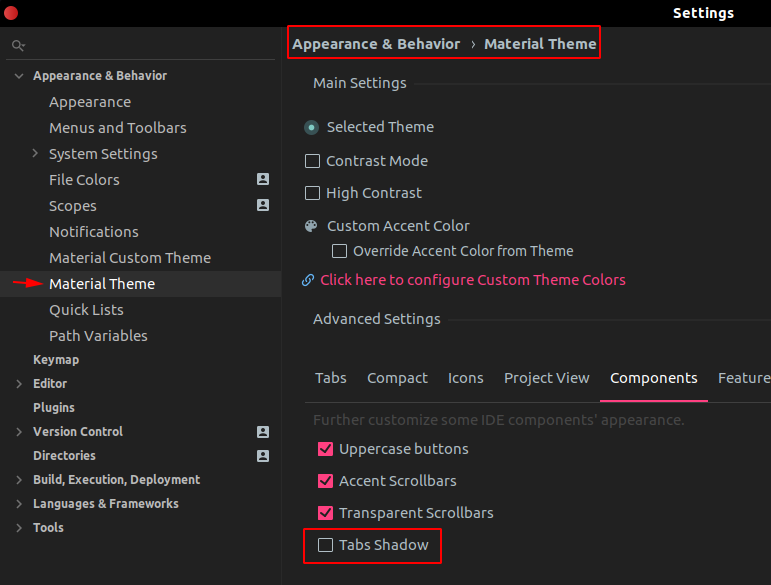Open Material Custom Theme settings
Viewport: 771px width, 585px height.
[130, 258]
